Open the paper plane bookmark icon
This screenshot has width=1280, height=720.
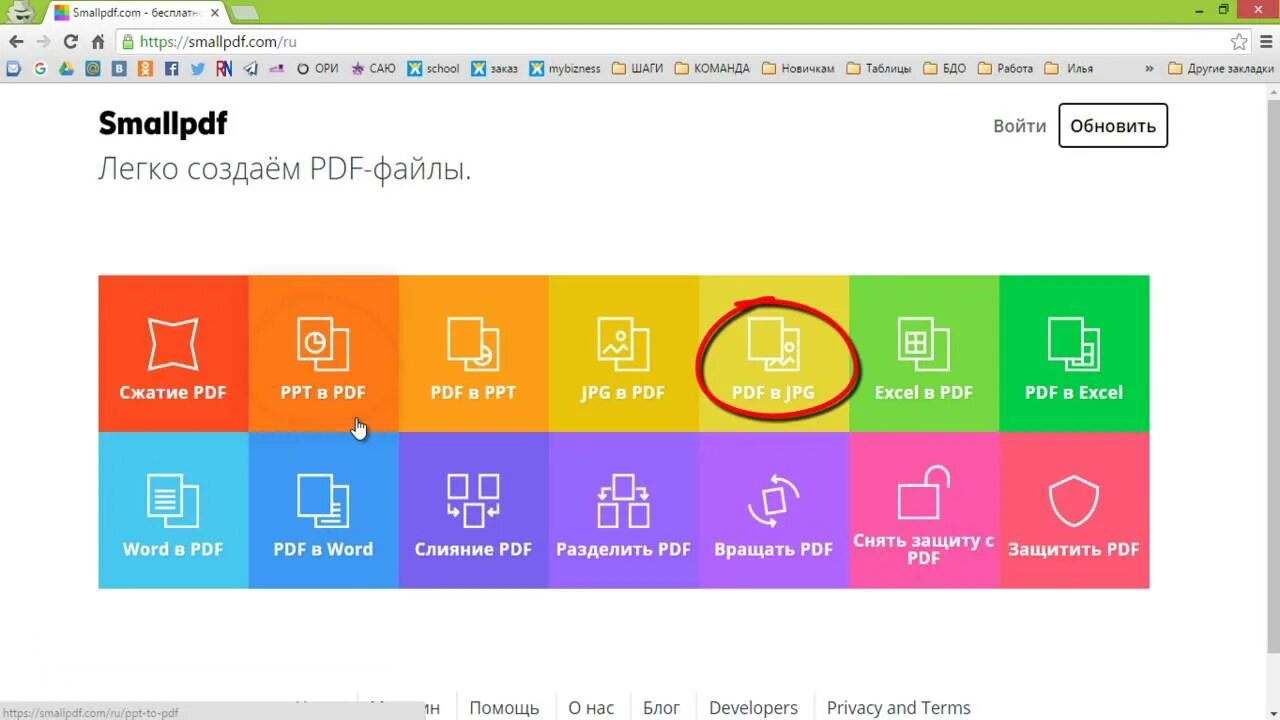coord(251,69)
